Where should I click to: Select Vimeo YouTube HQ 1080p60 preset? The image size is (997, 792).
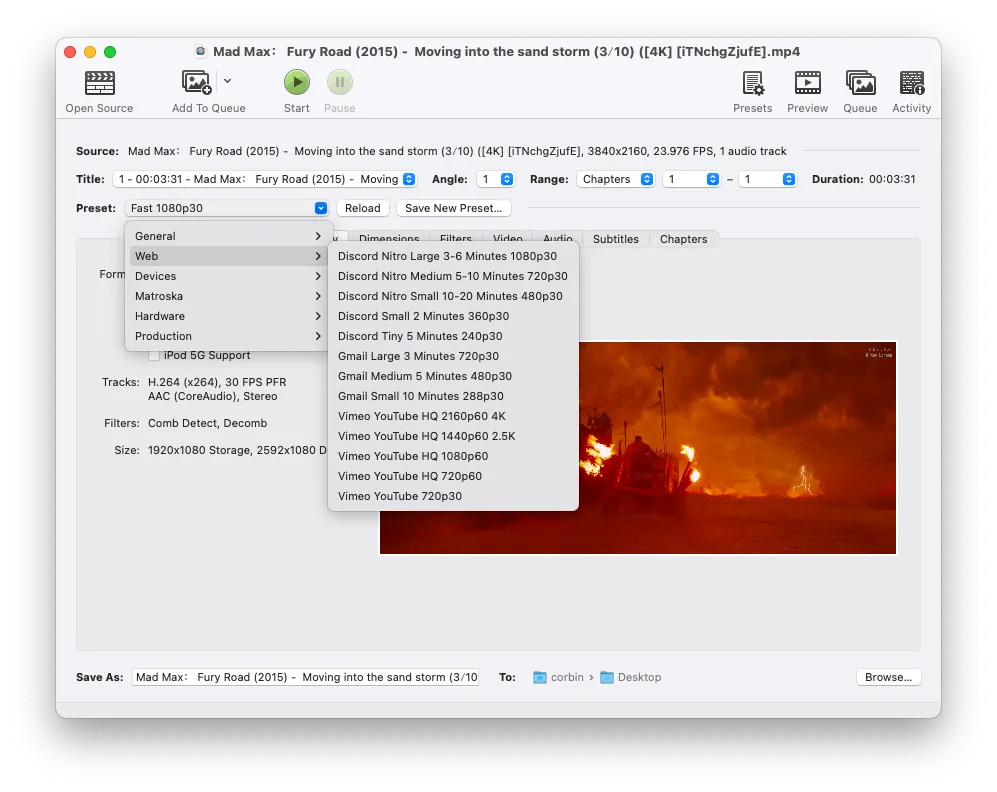[413, 456]
